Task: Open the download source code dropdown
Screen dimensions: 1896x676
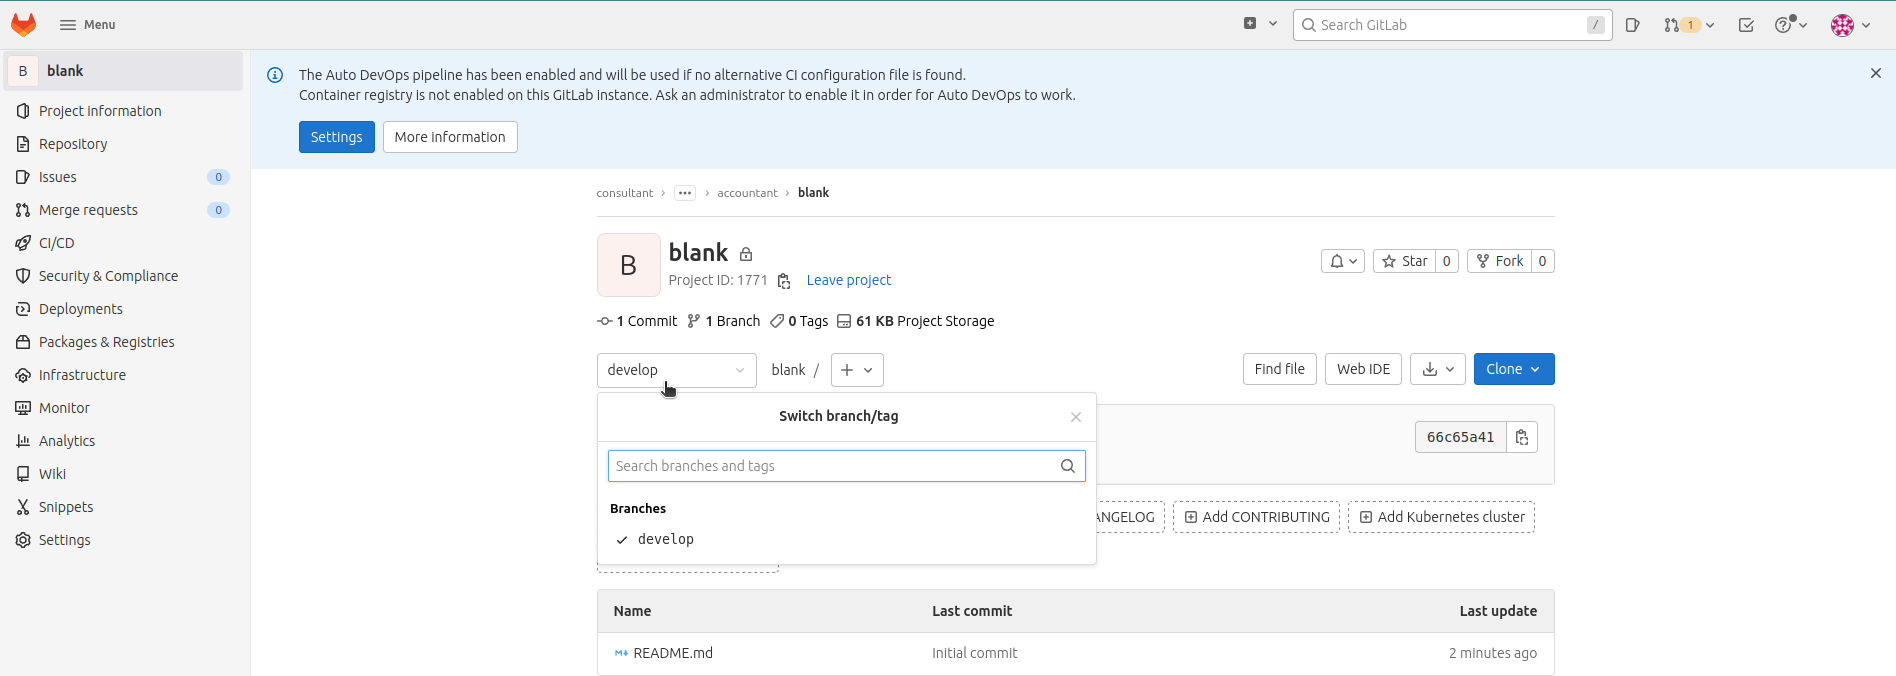Action: pyautogui.click(x=1438, y=369)
